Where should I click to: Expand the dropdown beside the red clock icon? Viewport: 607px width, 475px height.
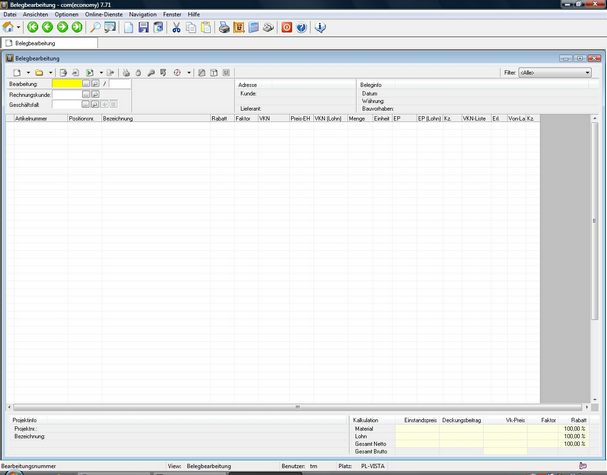[189, 73]
